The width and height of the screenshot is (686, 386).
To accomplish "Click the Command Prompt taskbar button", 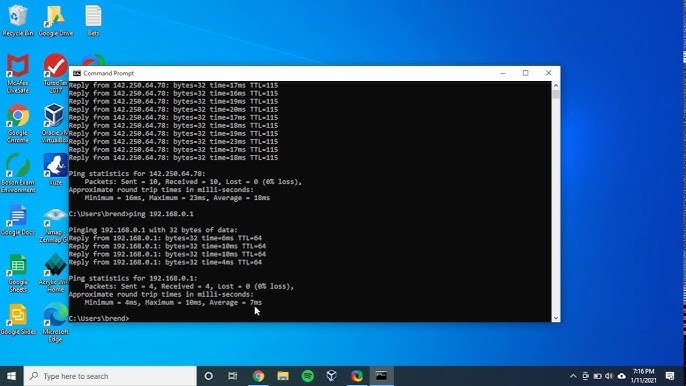I will coord(382,376).
